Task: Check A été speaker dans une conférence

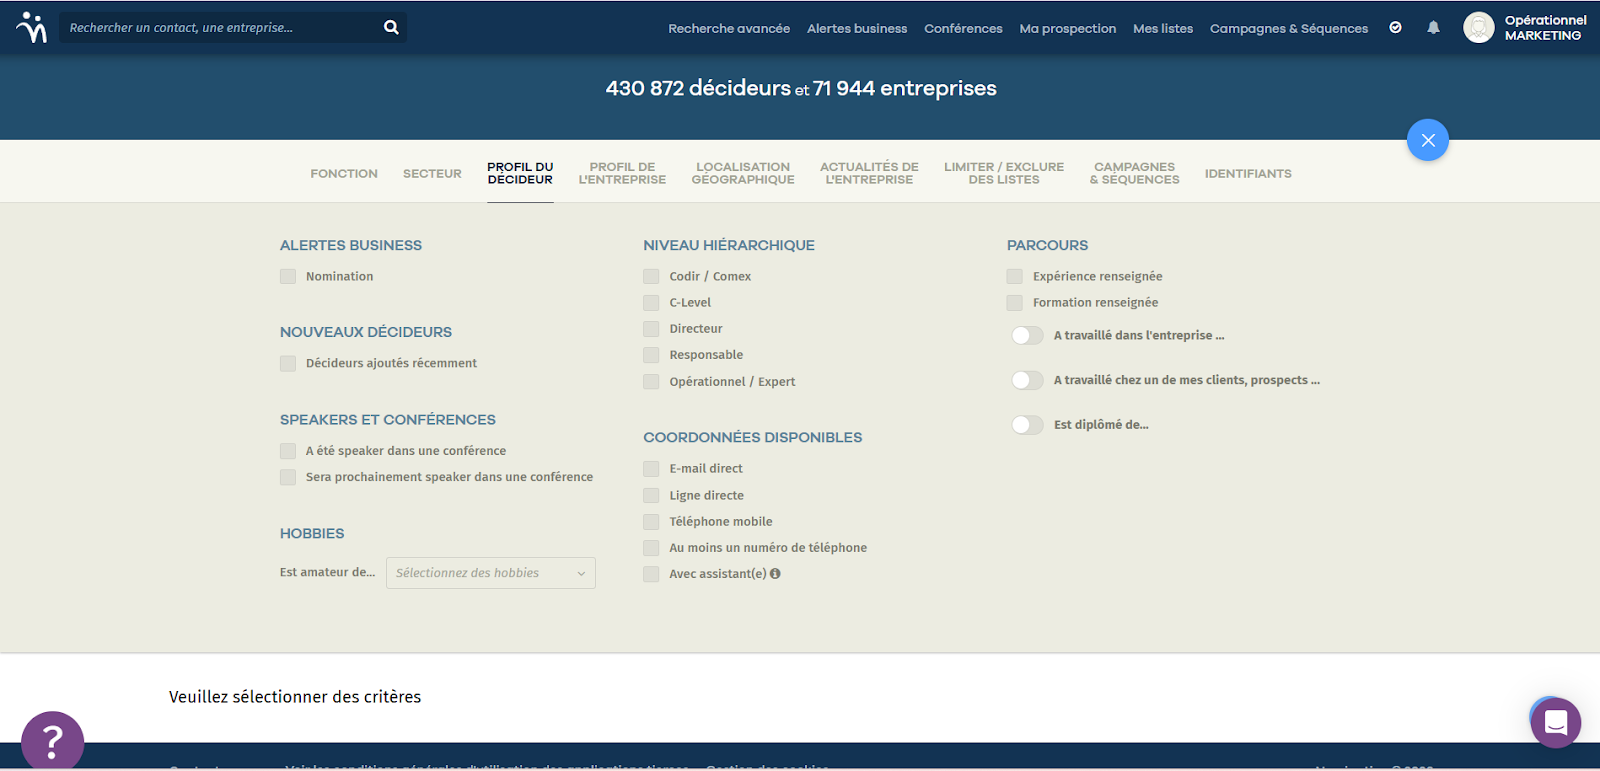Action: pos(288,451)
